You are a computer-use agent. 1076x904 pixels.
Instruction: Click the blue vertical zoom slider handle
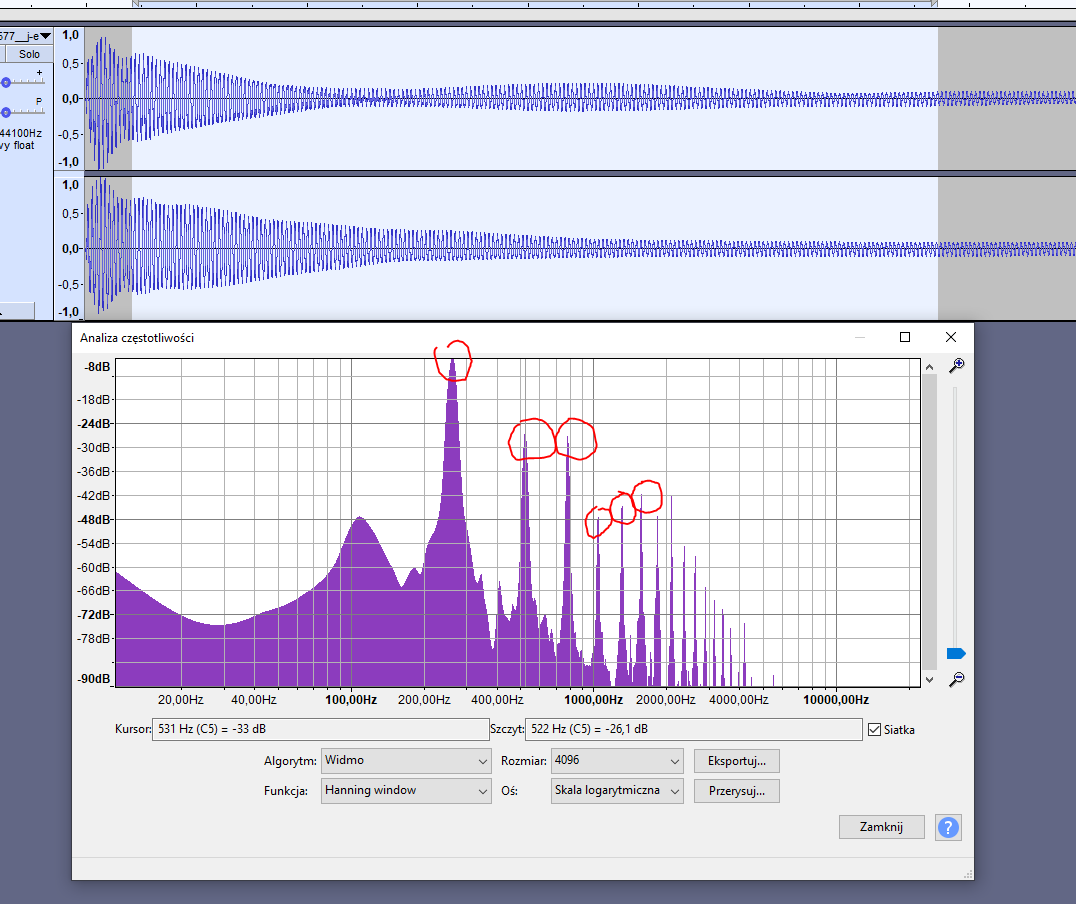[956, 653]
